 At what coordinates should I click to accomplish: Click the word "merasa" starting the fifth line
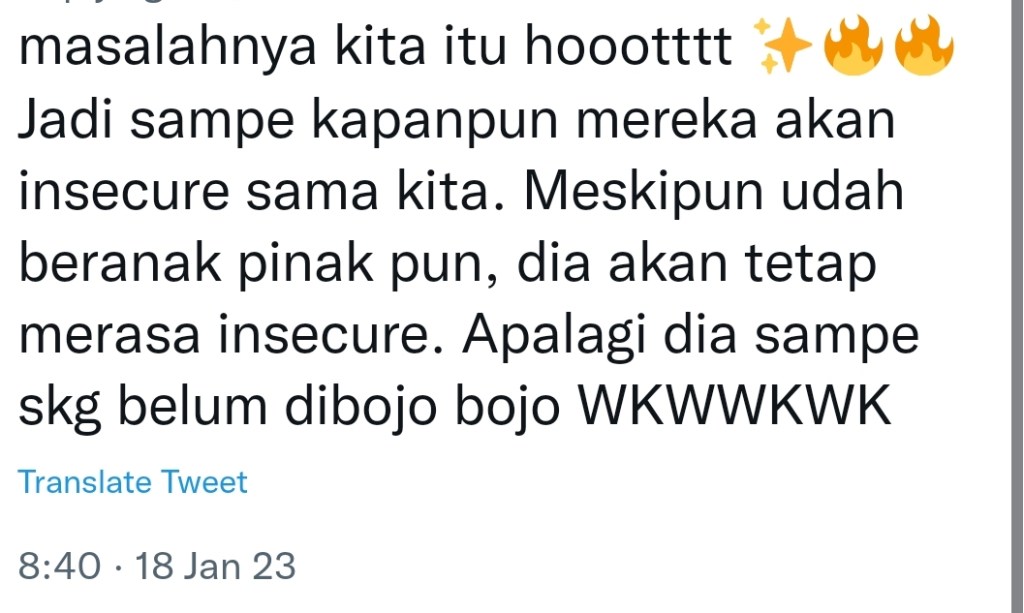coord(109,338)
